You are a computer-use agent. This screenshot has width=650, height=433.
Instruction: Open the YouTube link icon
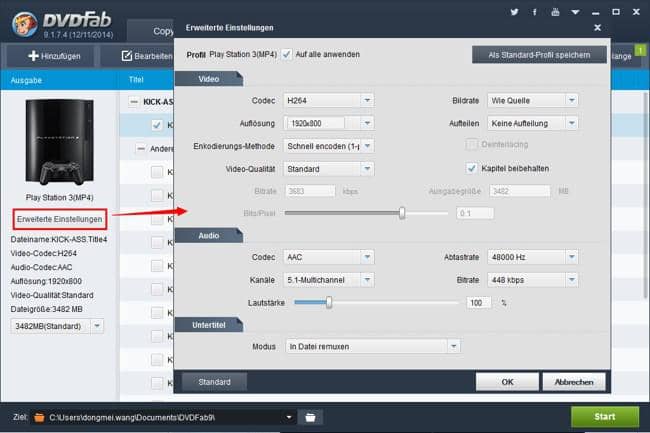[555, 12]
